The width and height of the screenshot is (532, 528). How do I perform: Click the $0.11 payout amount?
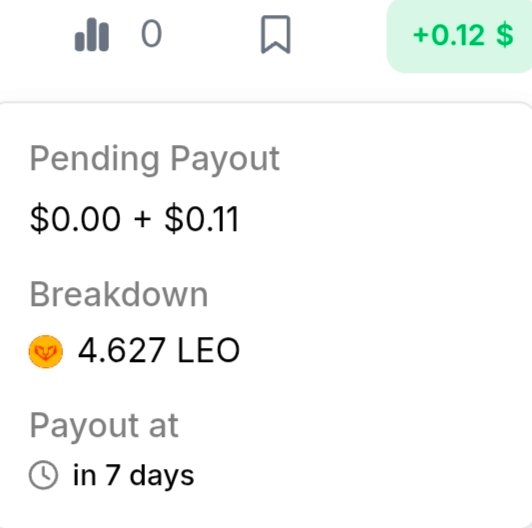(202, 219)
